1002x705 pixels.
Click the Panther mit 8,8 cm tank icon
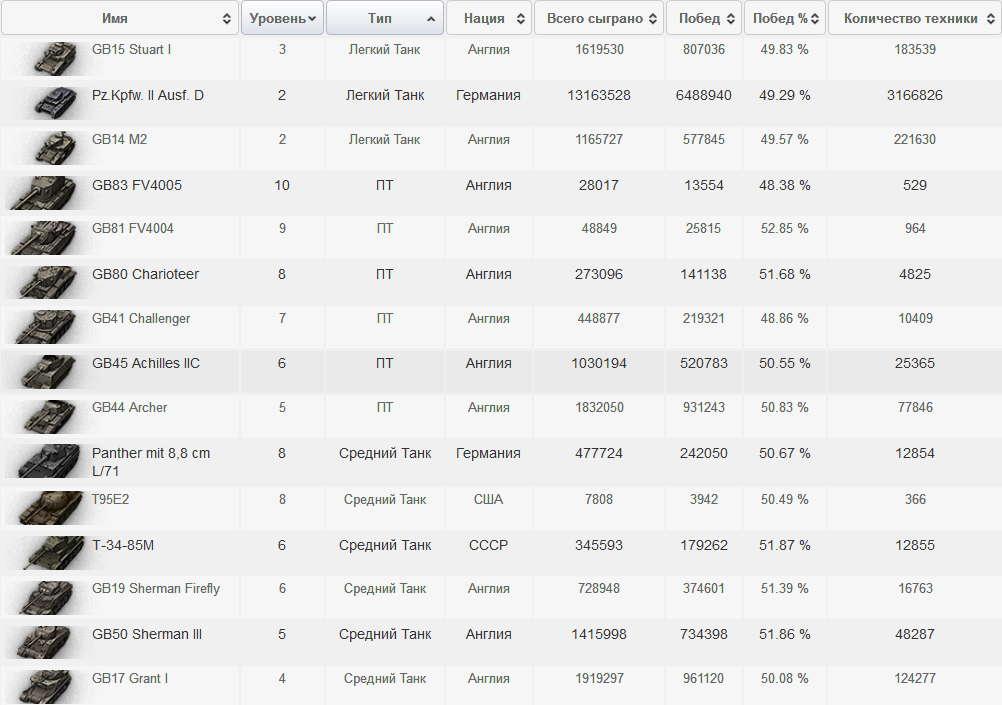click(45, 460)
